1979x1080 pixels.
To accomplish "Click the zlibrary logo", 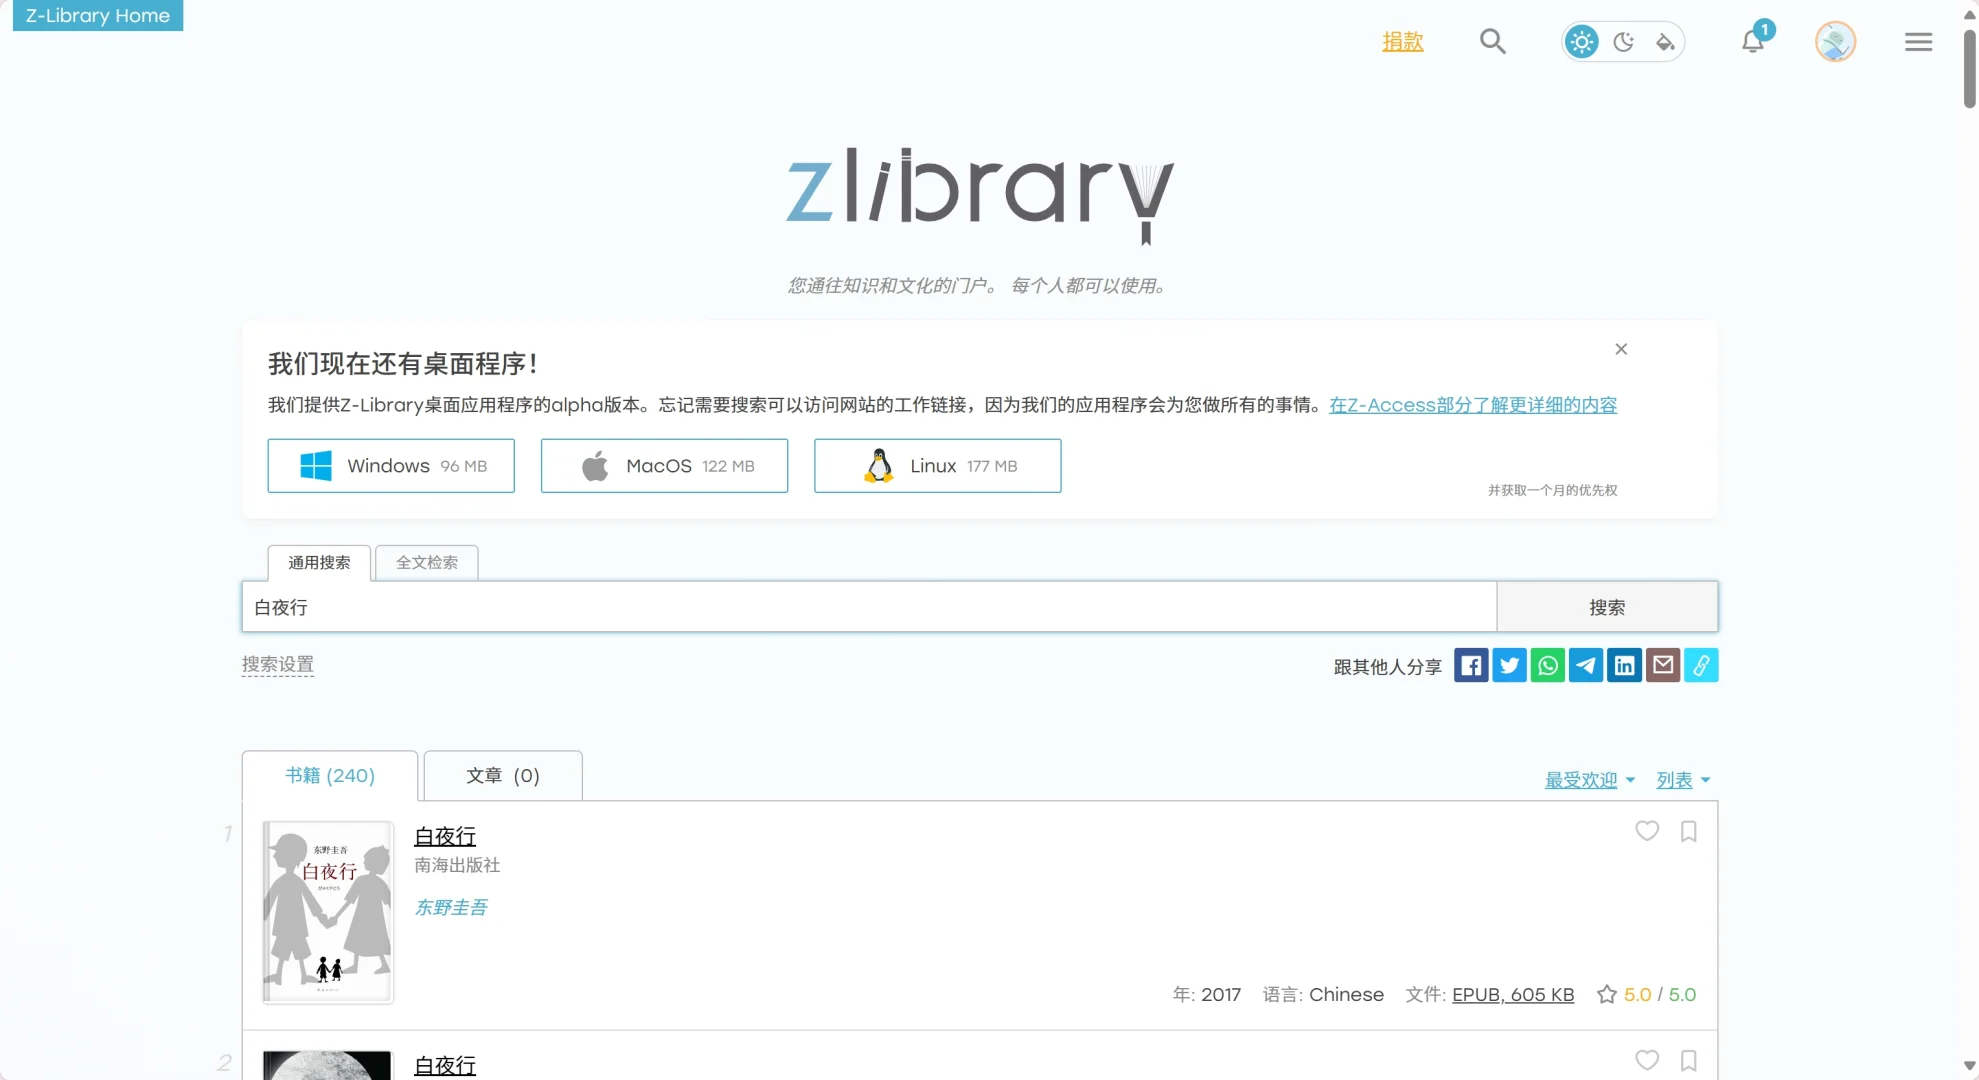I will coord(979,194).
